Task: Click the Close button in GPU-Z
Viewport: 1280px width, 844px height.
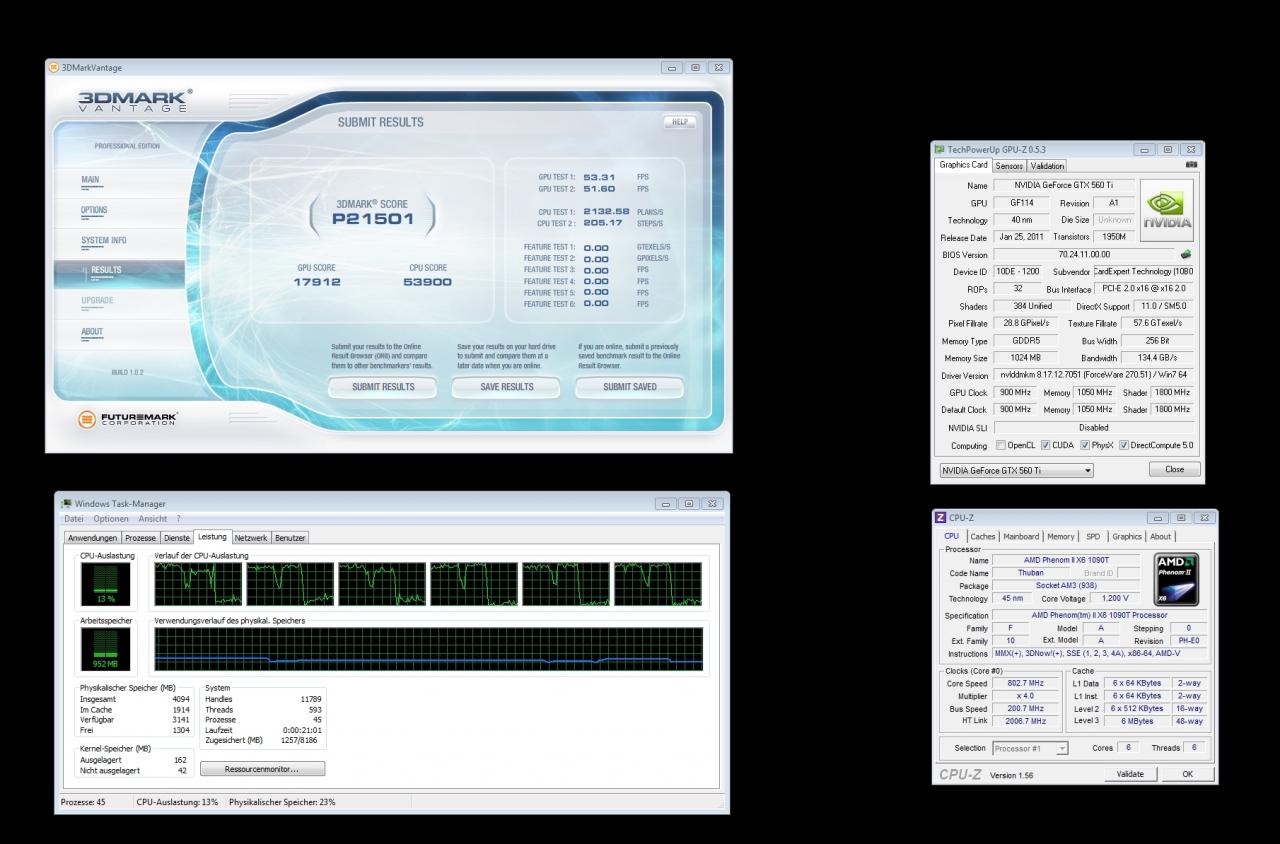Action: [x=1175, y=469]
